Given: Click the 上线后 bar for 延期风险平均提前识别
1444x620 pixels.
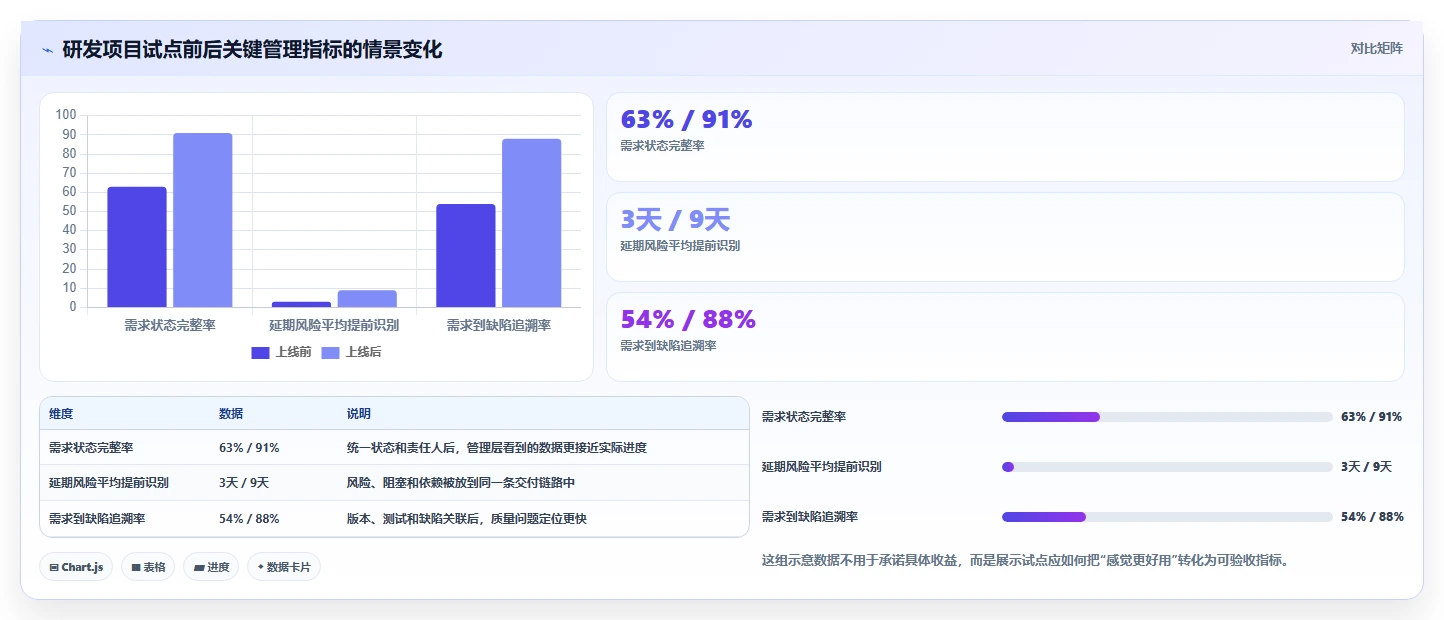Looking at the screenshot, I should [x=367, y=299].
